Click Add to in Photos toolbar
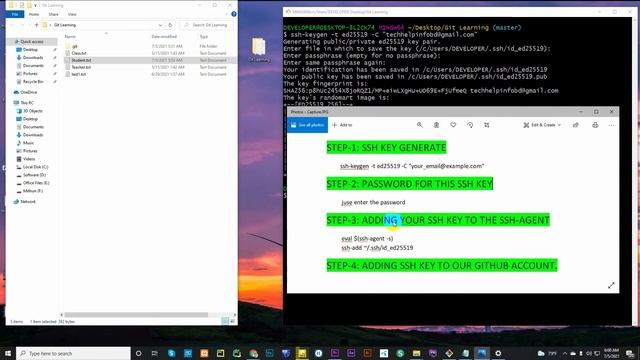The image size is (640, 360). pyautogui.click(x=342, y=125)
